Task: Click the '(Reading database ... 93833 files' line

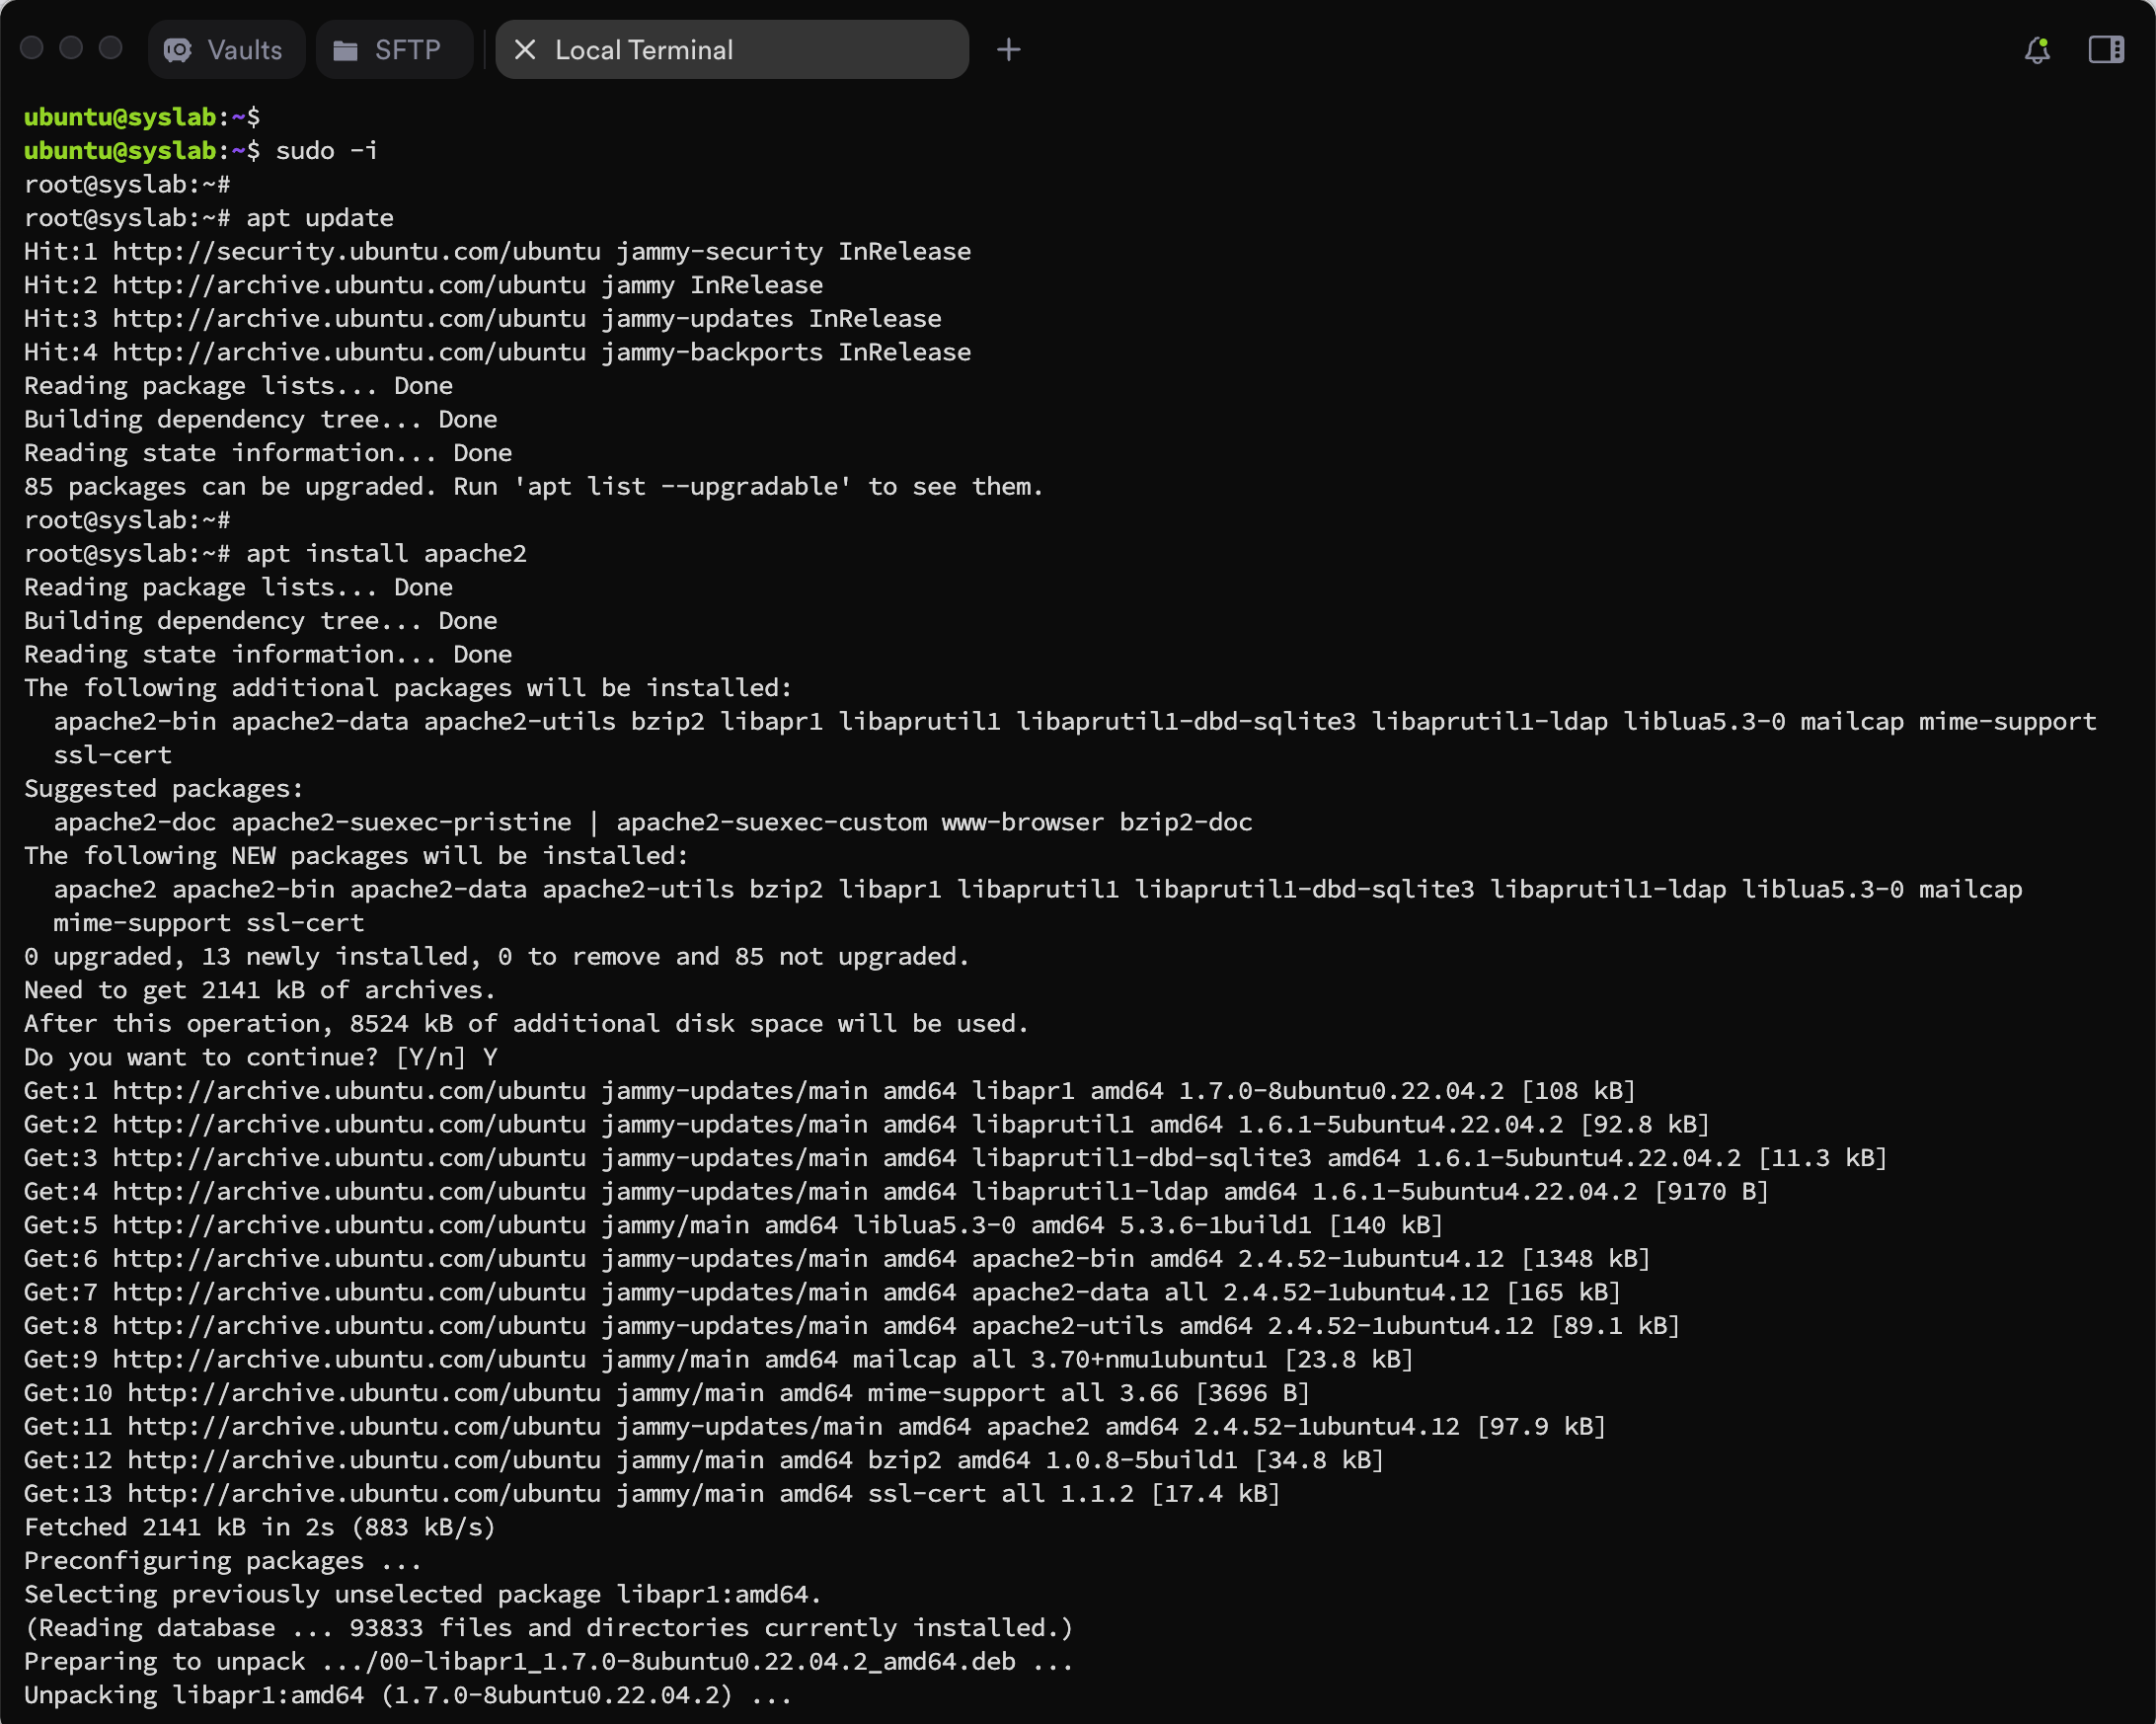Action: point(549,1629)
